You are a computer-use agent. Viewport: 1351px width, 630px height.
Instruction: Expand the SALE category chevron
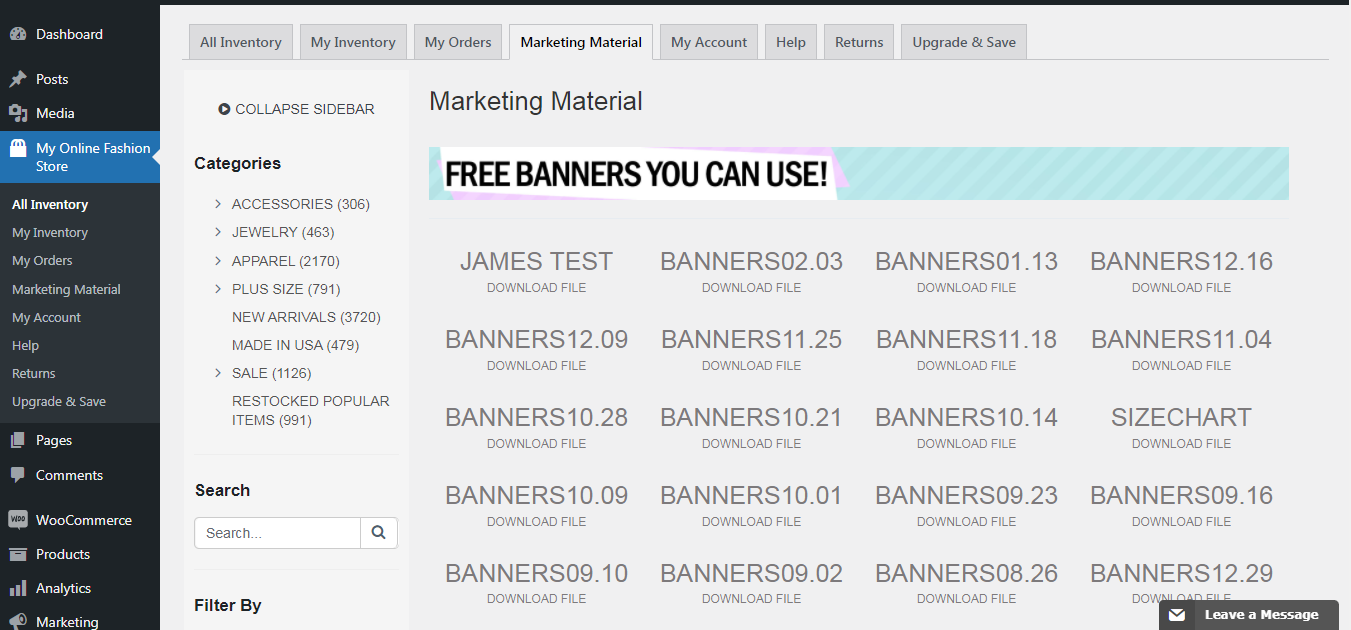point(218,373)
